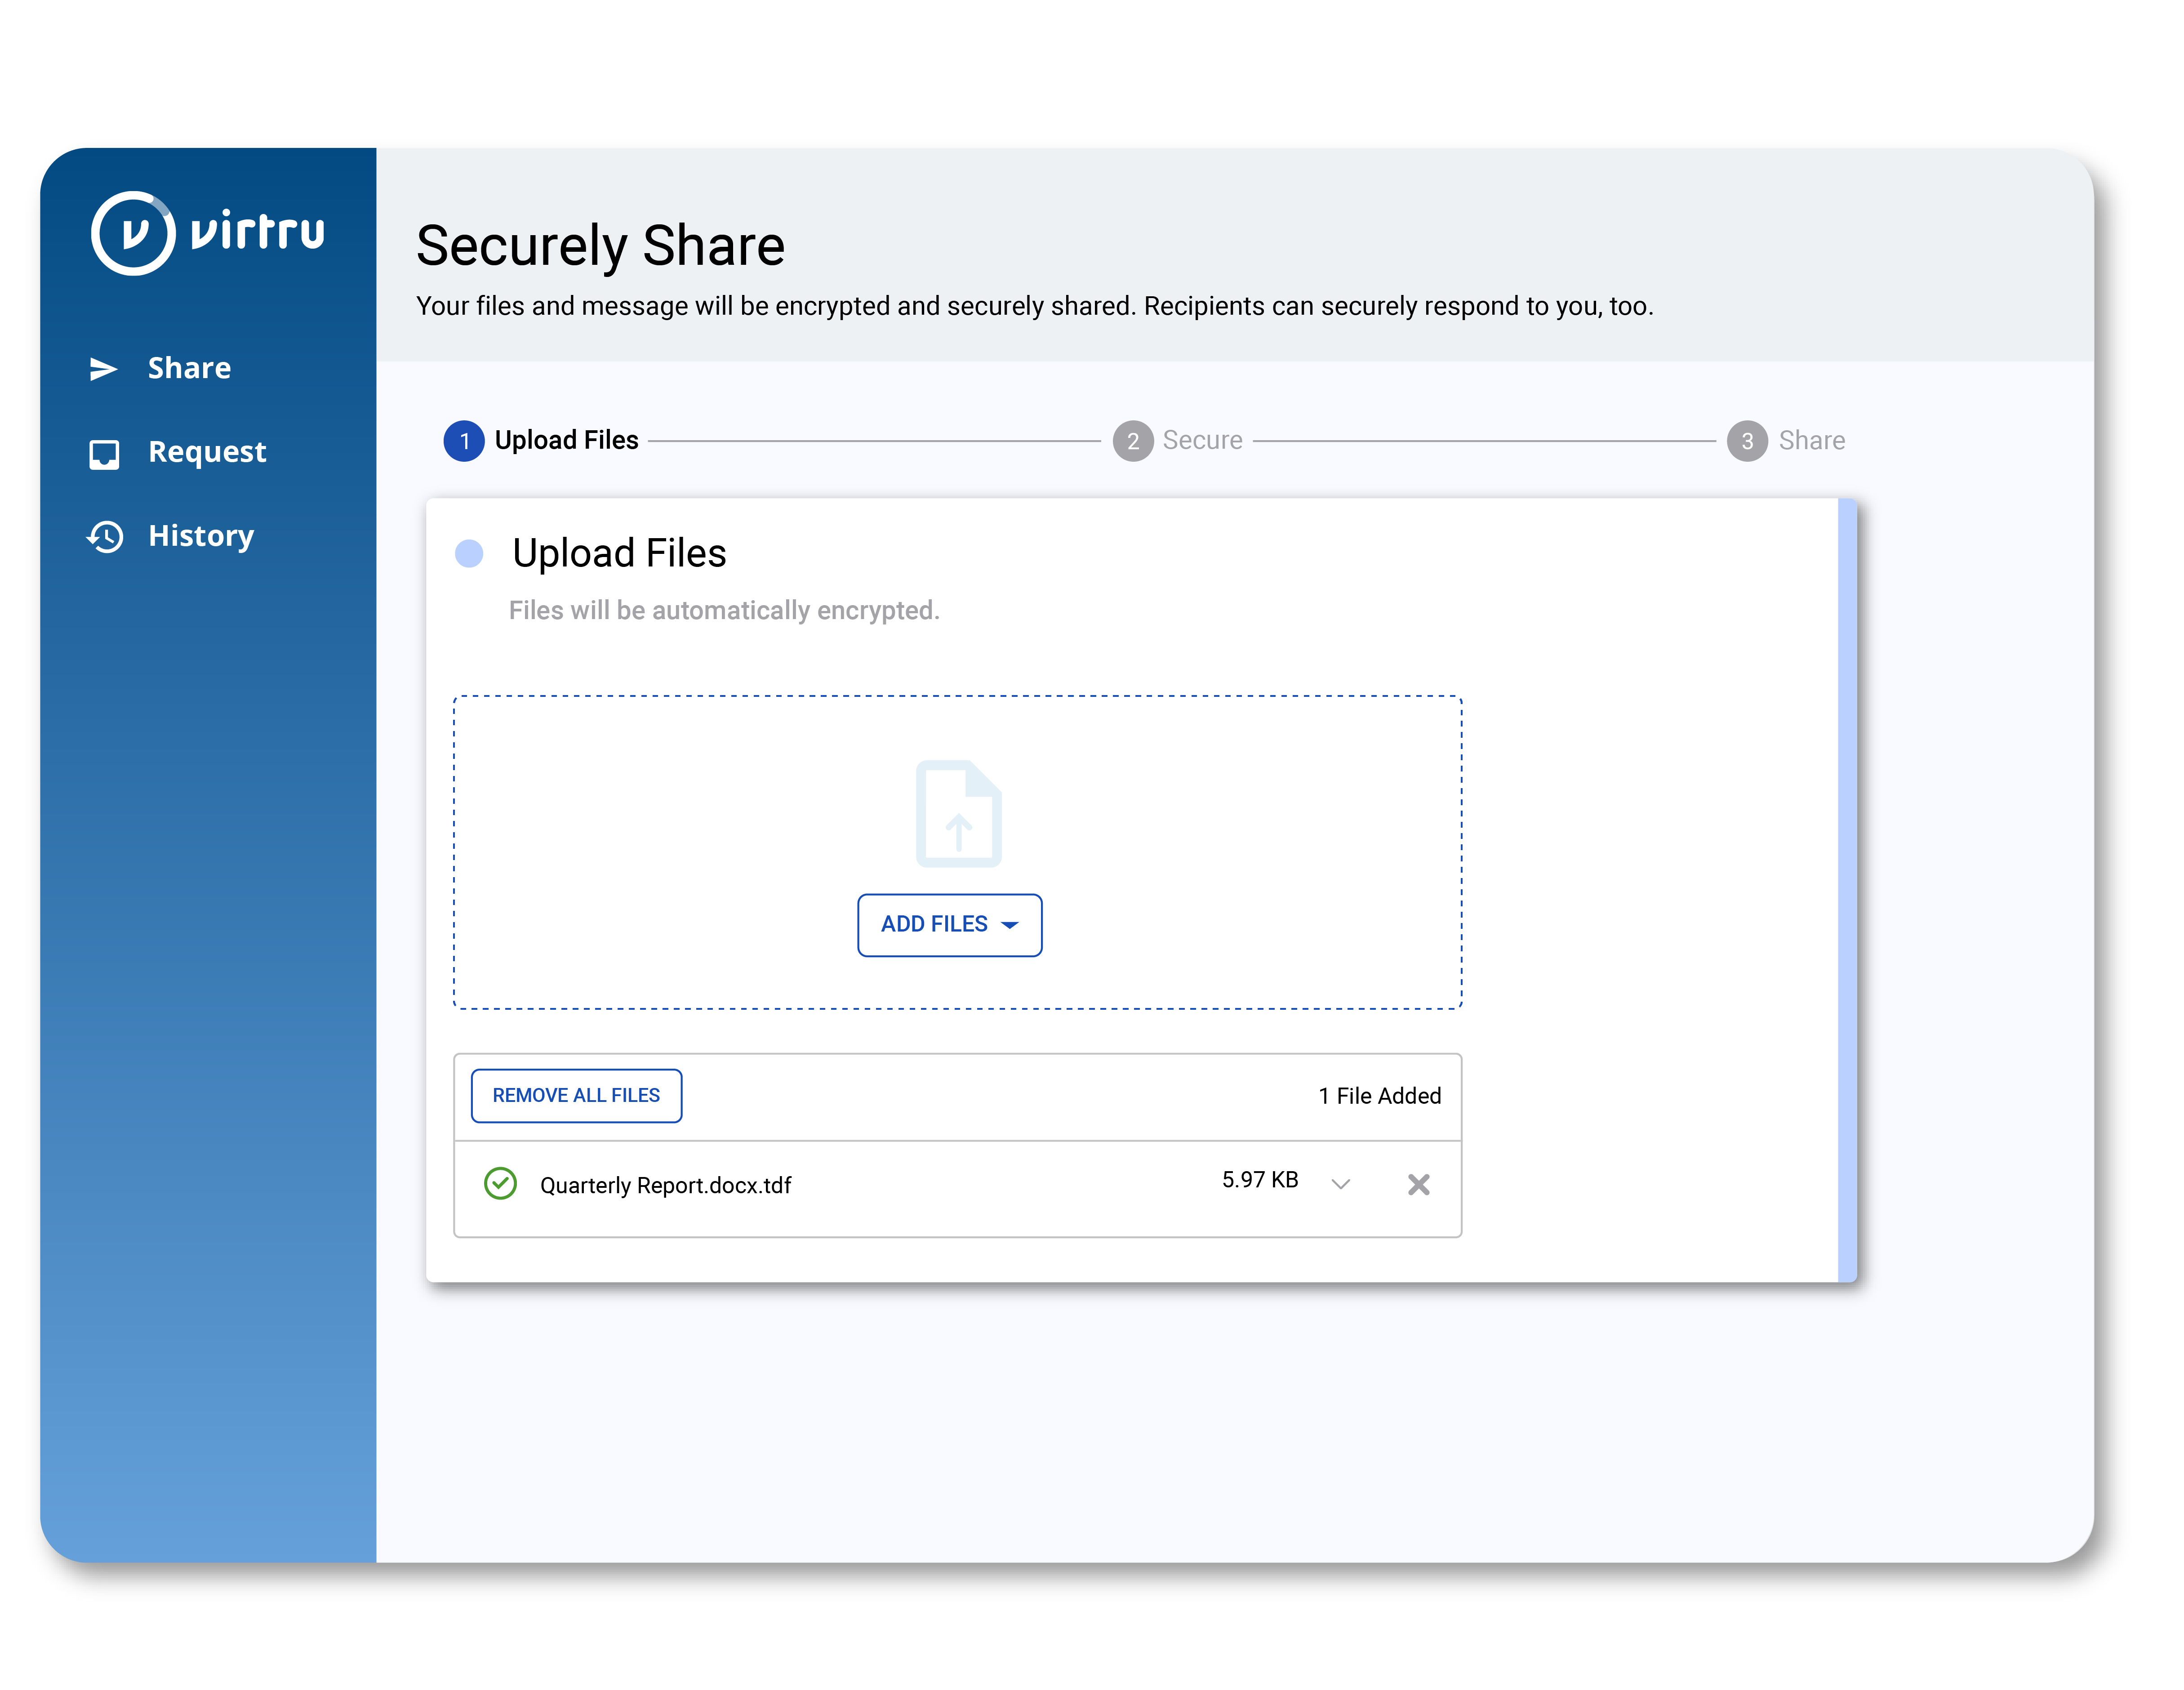Screen dimensions: 2184x1690
Task: Expand the Quarterly Report file details chevron
Action: (x=1341, y=1185)
